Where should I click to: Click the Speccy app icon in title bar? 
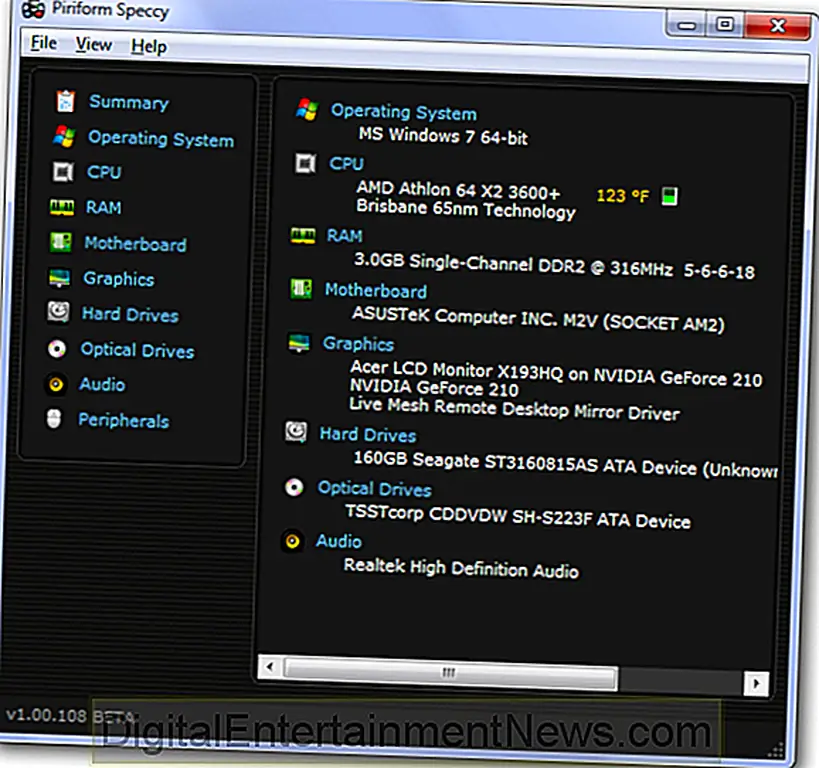(33, 9)
